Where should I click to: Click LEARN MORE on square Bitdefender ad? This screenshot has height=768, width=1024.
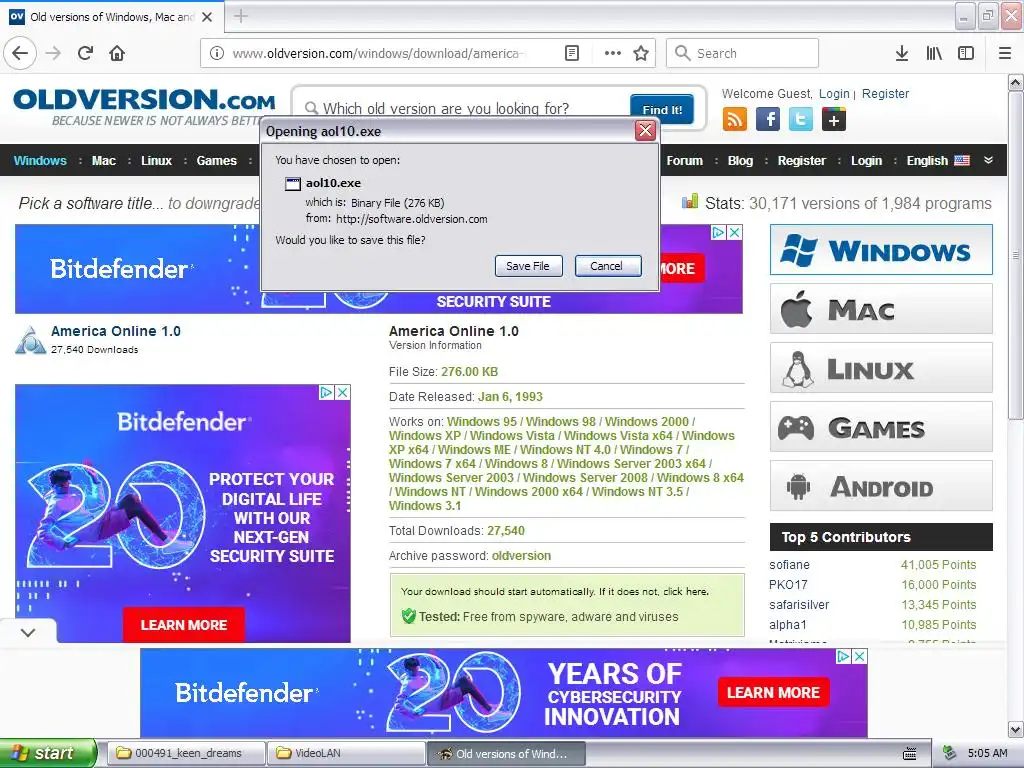[x=184, y=625]
